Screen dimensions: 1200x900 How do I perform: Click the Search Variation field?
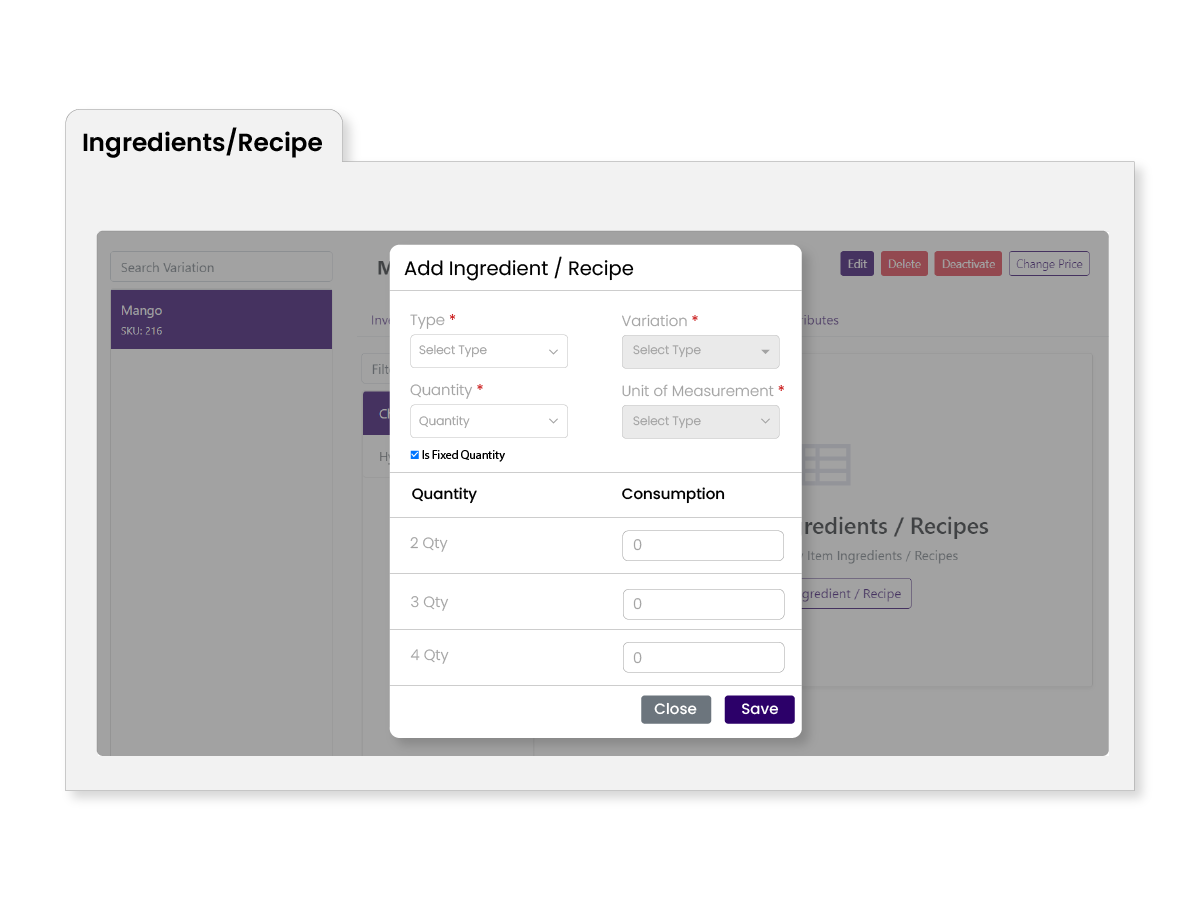pos(221,266)
